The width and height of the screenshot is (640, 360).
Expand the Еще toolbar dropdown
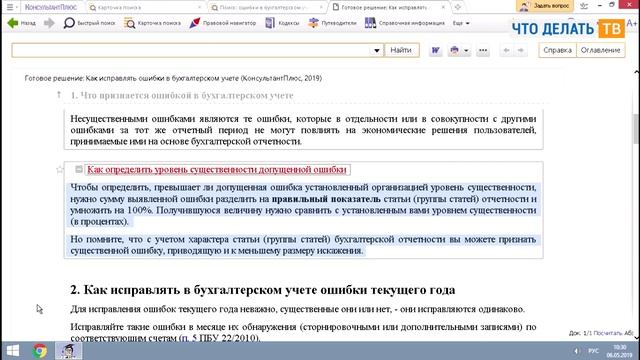[461, 23]
